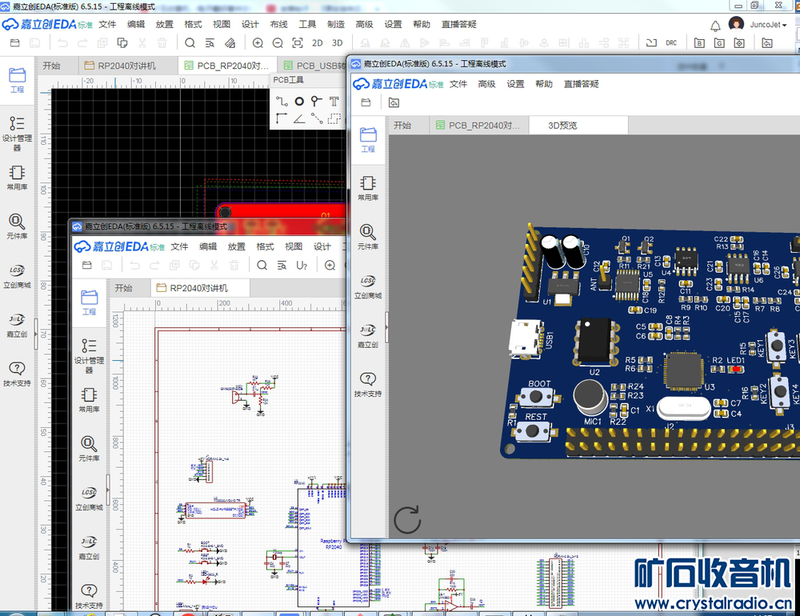
Task: Click the LED1 component on the 3D board
Action: (x=736, y=368)
